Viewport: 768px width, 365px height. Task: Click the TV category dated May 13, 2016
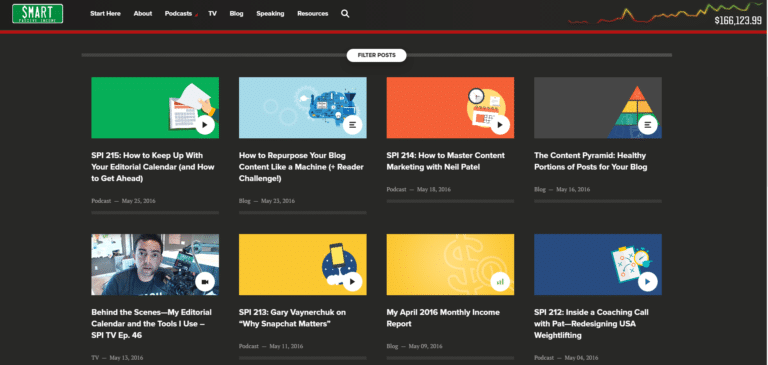point(95,358)
